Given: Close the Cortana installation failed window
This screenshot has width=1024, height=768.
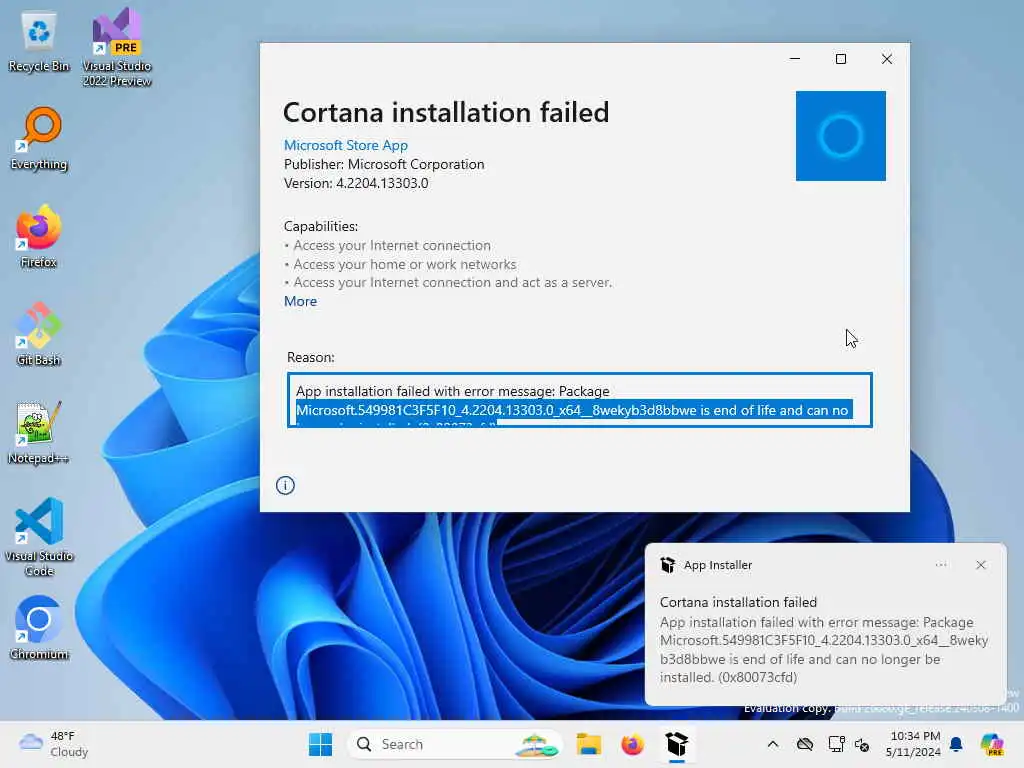Looking at the screenshot, I should [886, 59].
